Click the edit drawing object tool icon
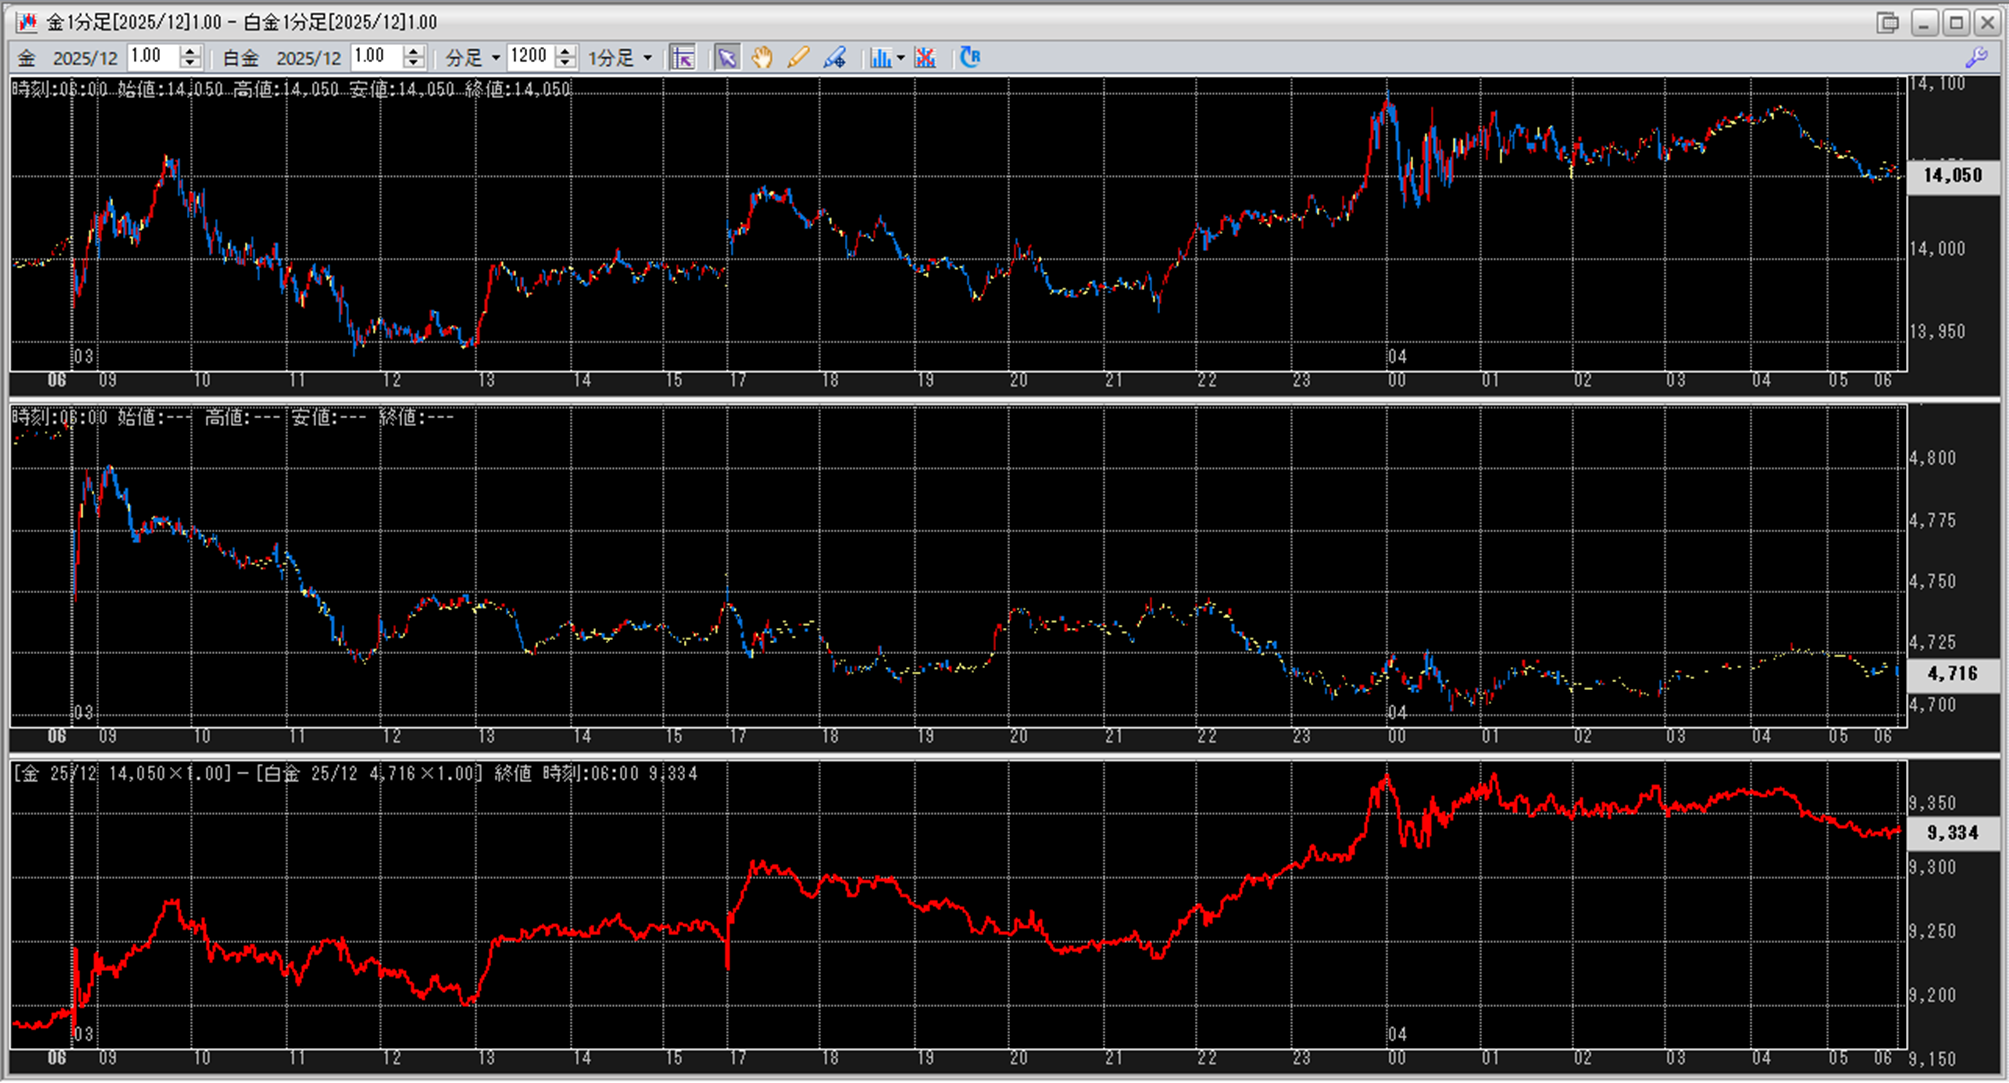2009x1083 pixels. point(834,58)
